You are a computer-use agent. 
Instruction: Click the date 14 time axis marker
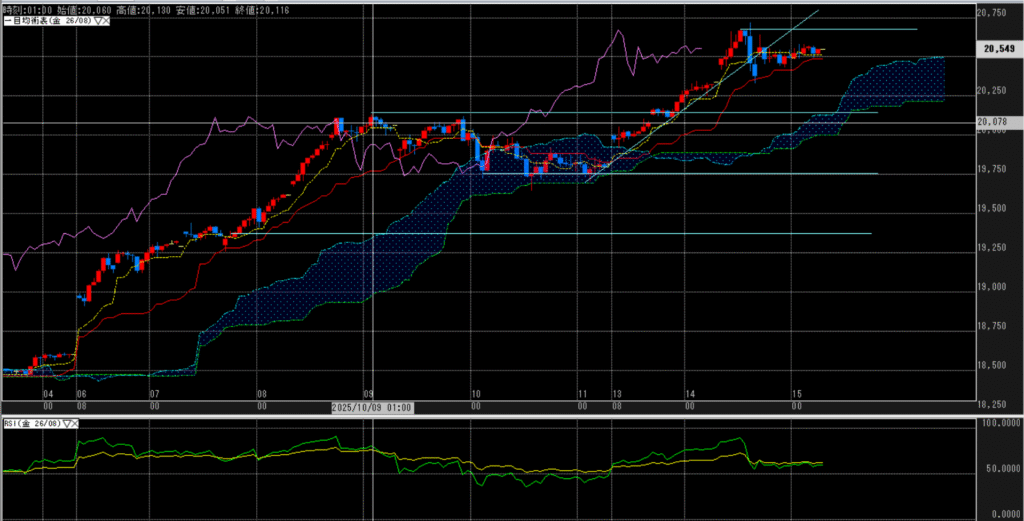pyautogui.click(x=690, y=395)
